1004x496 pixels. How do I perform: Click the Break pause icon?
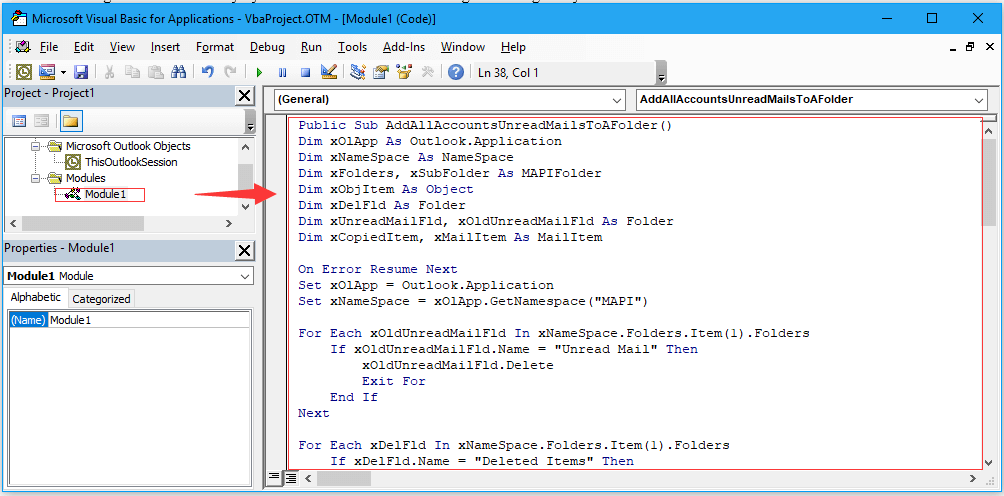pos(282,72)
